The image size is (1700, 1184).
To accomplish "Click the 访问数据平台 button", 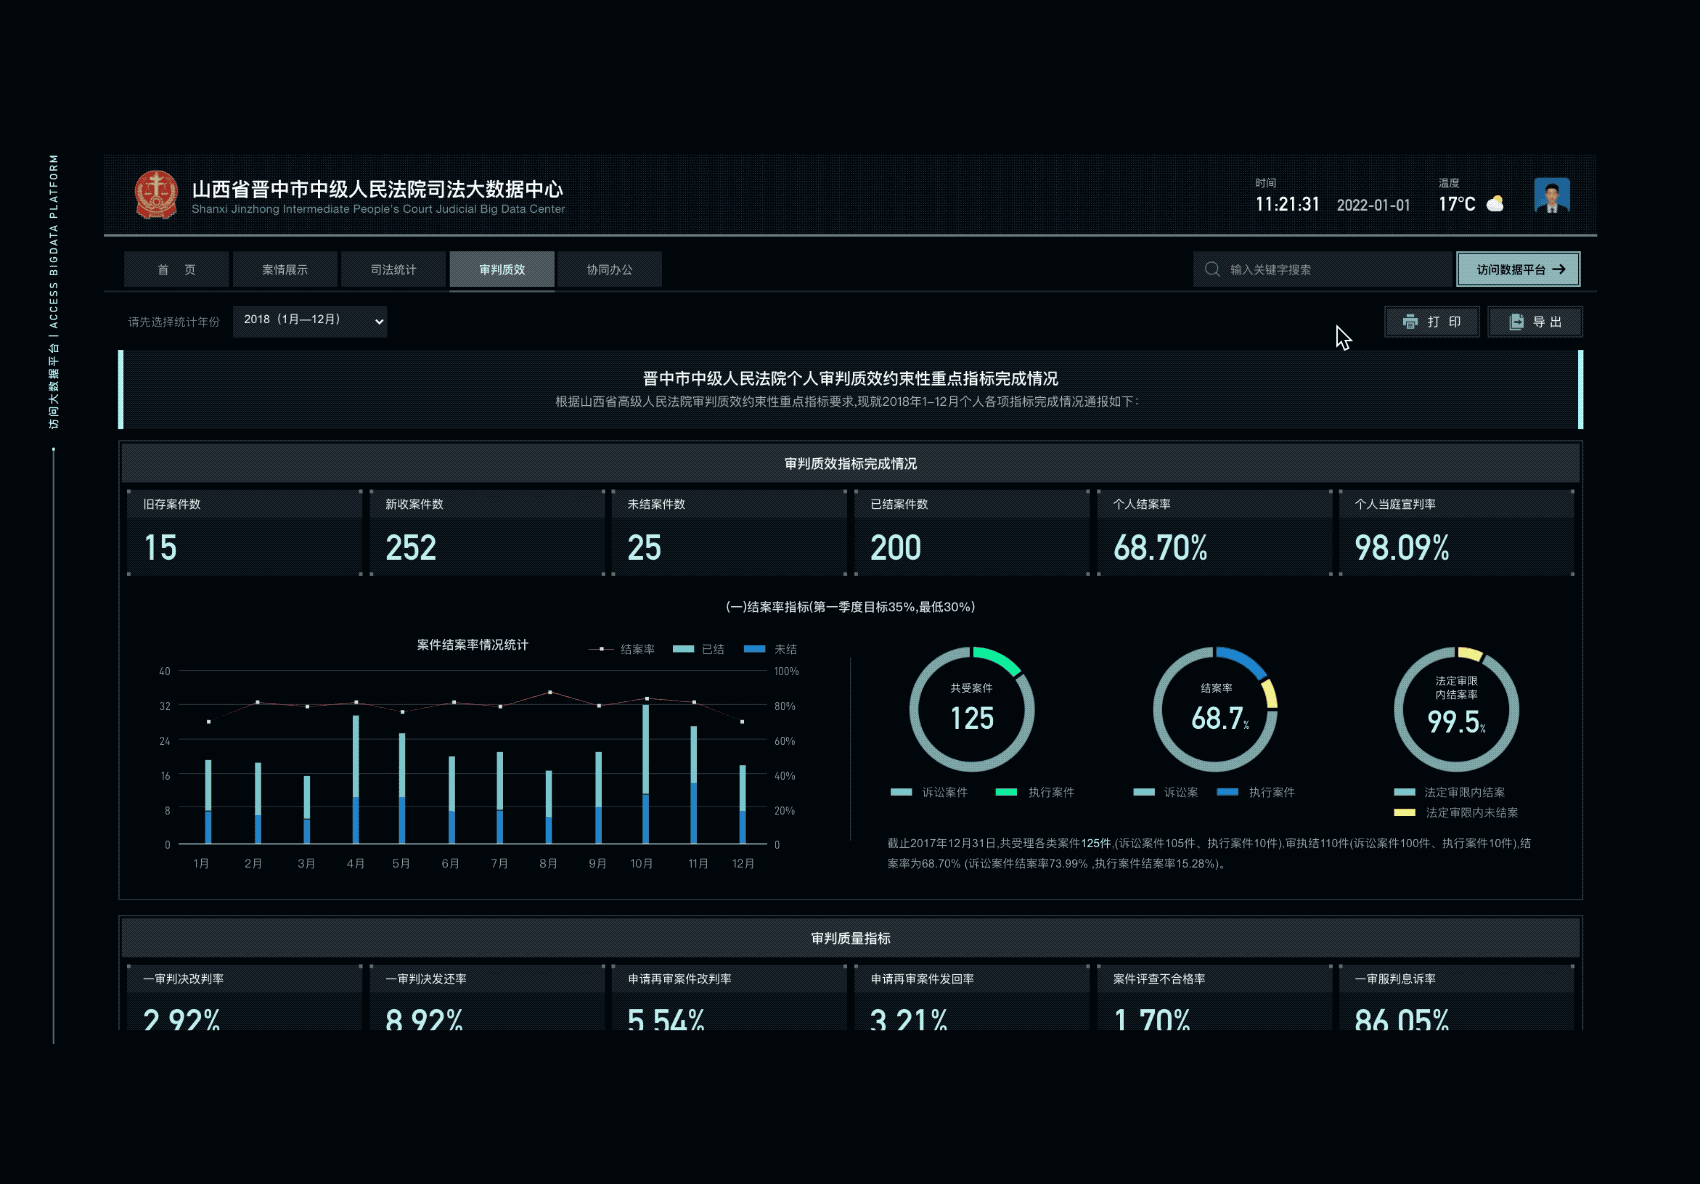I will pos(1518,269).
